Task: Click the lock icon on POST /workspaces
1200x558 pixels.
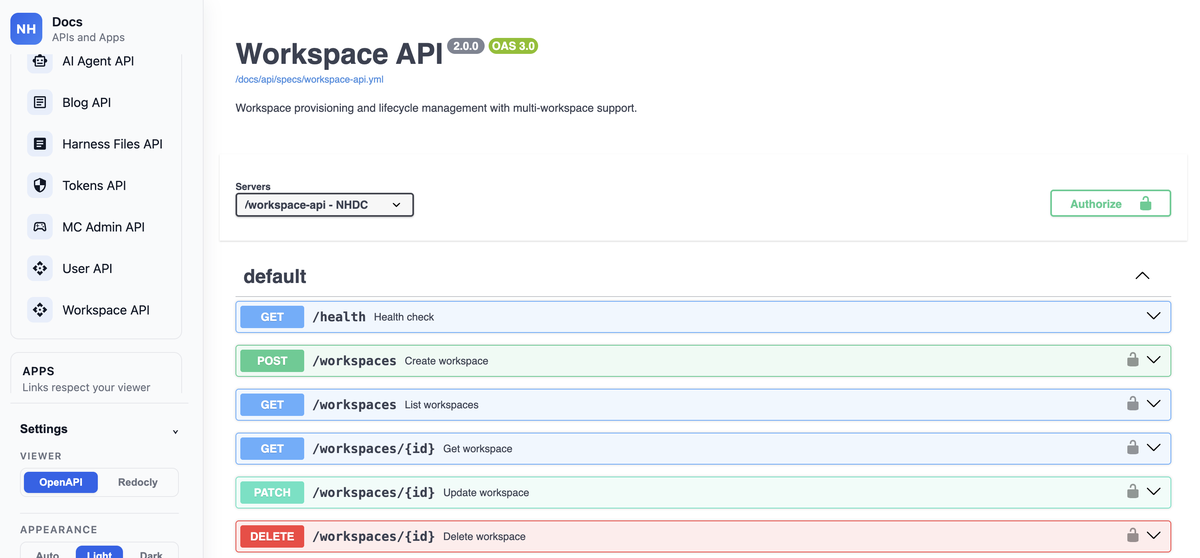Action: pos(1133,360)
